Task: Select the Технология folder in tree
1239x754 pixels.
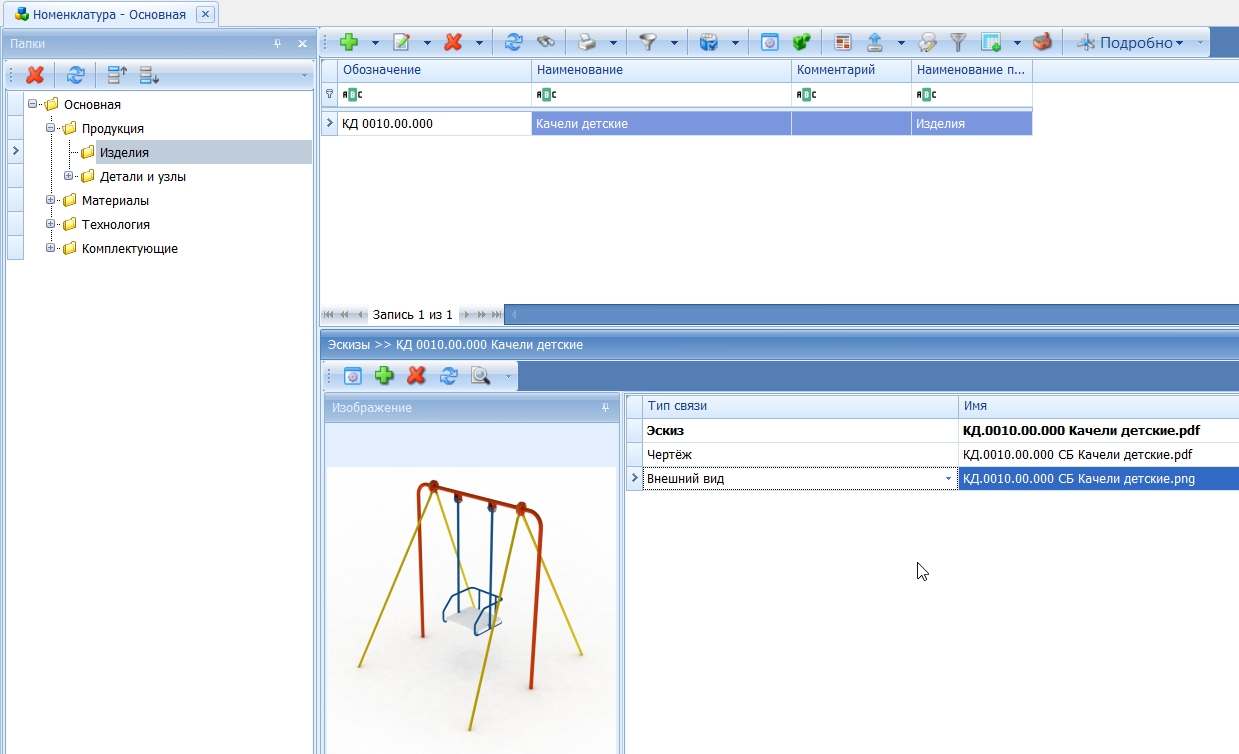Action: coord(116,225)
